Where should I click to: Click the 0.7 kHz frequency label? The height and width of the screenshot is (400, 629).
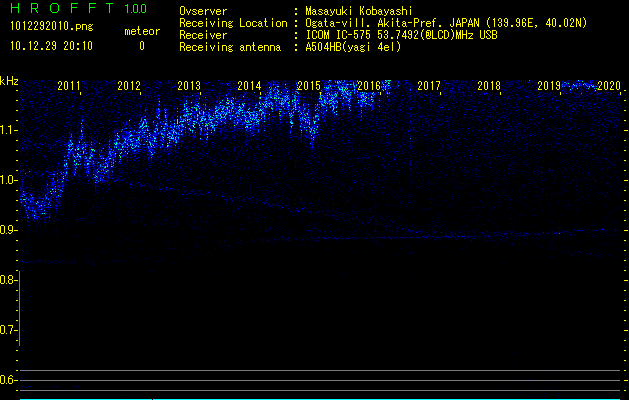point(8,330)
